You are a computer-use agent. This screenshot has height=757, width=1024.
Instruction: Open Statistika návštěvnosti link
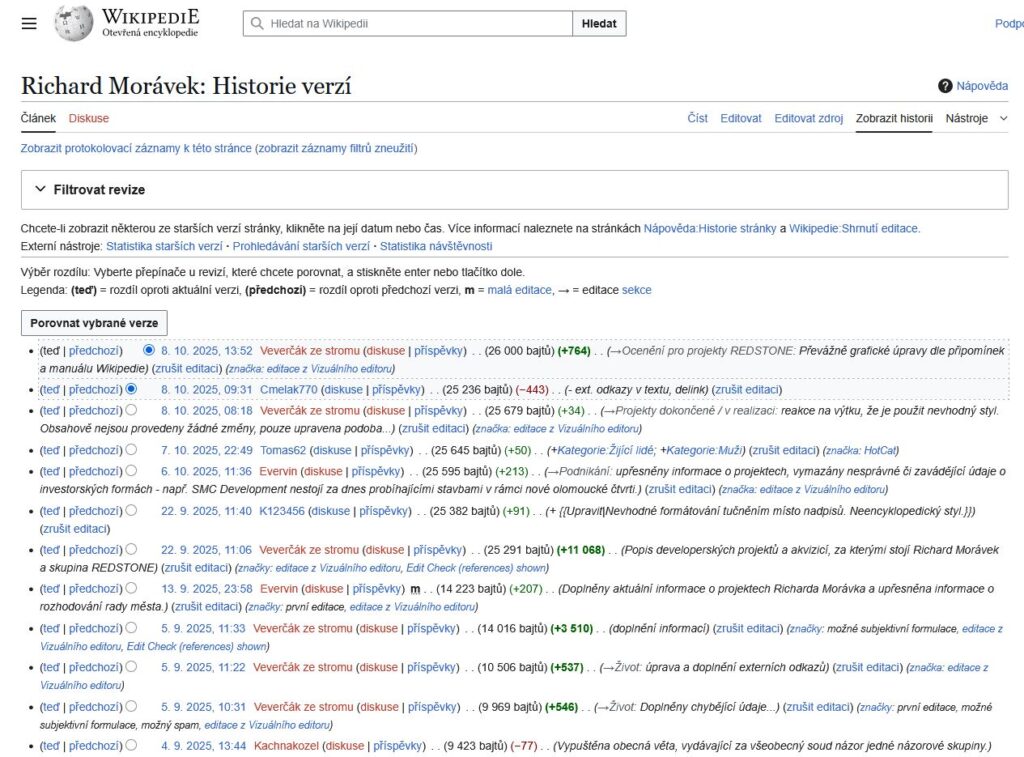coord(436,246)
